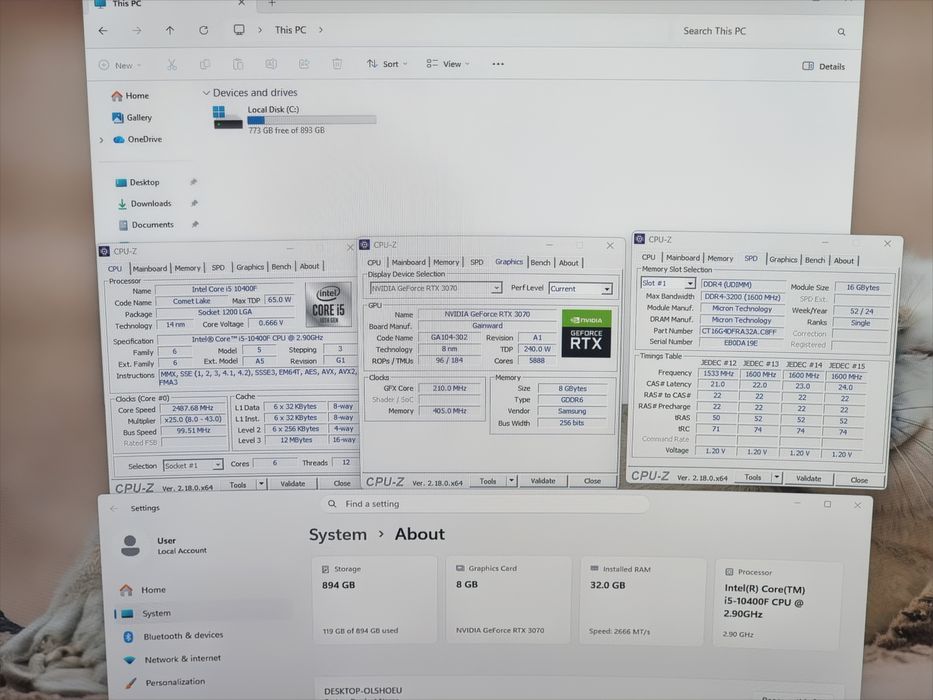
Task: Click the Find a setting search box
Action: (485, 504)
